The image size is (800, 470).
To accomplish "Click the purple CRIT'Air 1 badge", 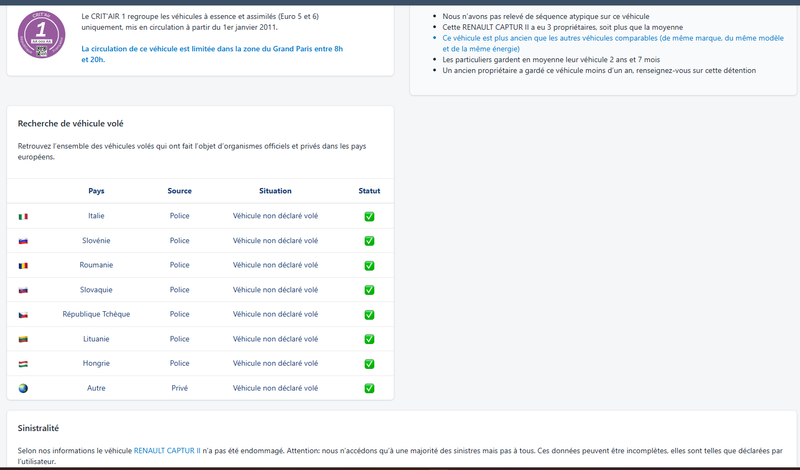I will (41, 35).
